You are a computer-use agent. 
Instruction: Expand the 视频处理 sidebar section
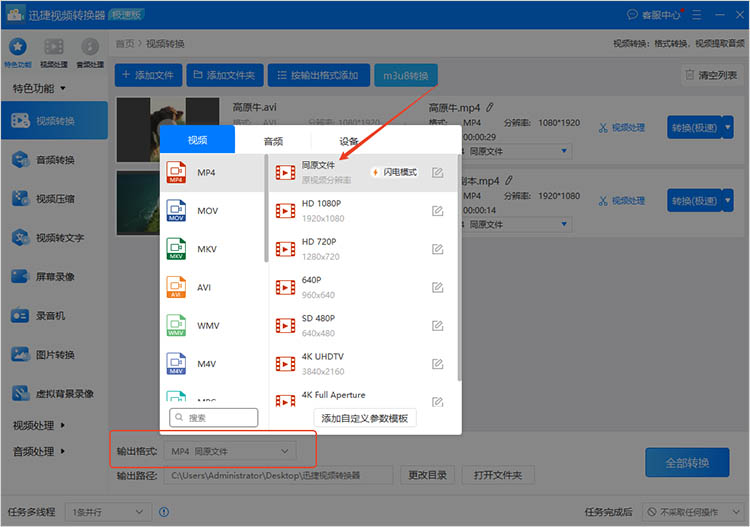pos(39,425)
